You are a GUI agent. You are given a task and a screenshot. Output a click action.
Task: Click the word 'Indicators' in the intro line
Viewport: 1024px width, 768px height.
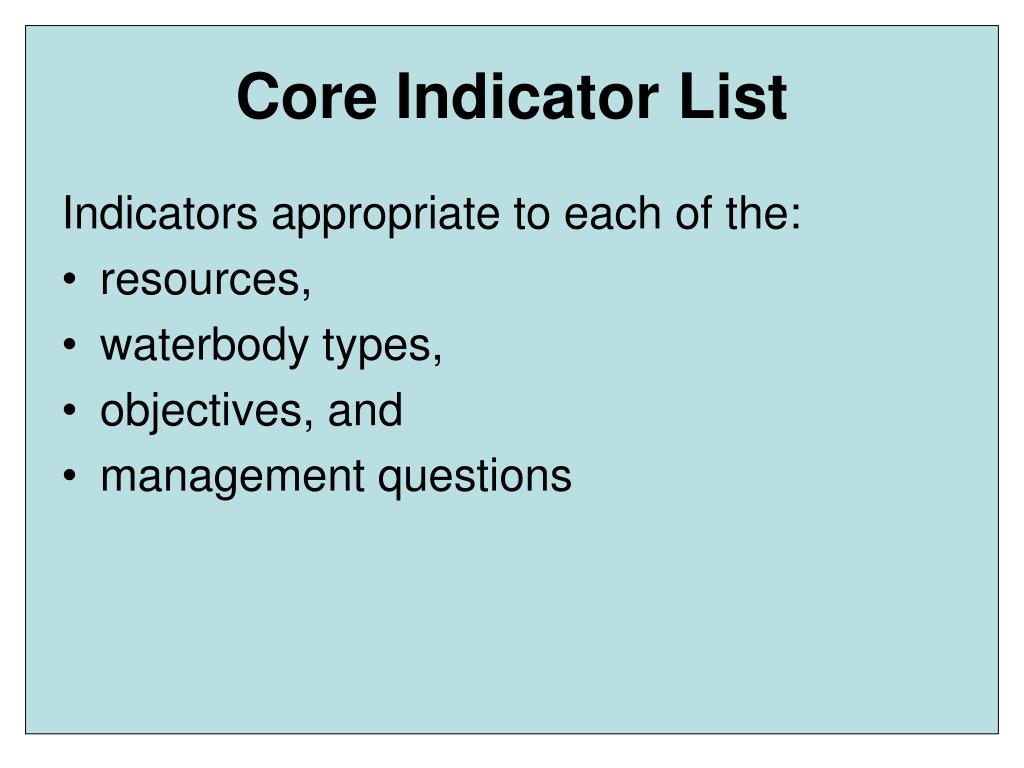[x=160, y=214]
